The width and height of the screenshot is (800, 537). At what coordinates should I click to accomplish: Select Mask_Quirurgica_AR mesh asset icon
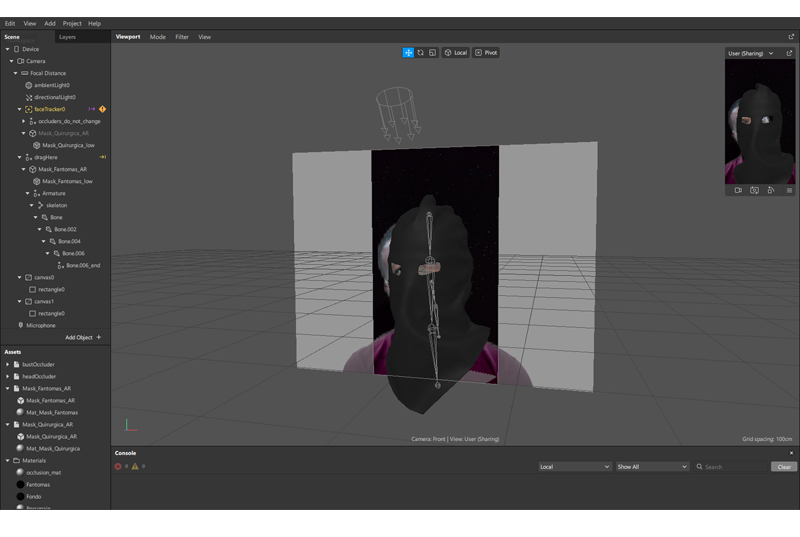point(20,437)
